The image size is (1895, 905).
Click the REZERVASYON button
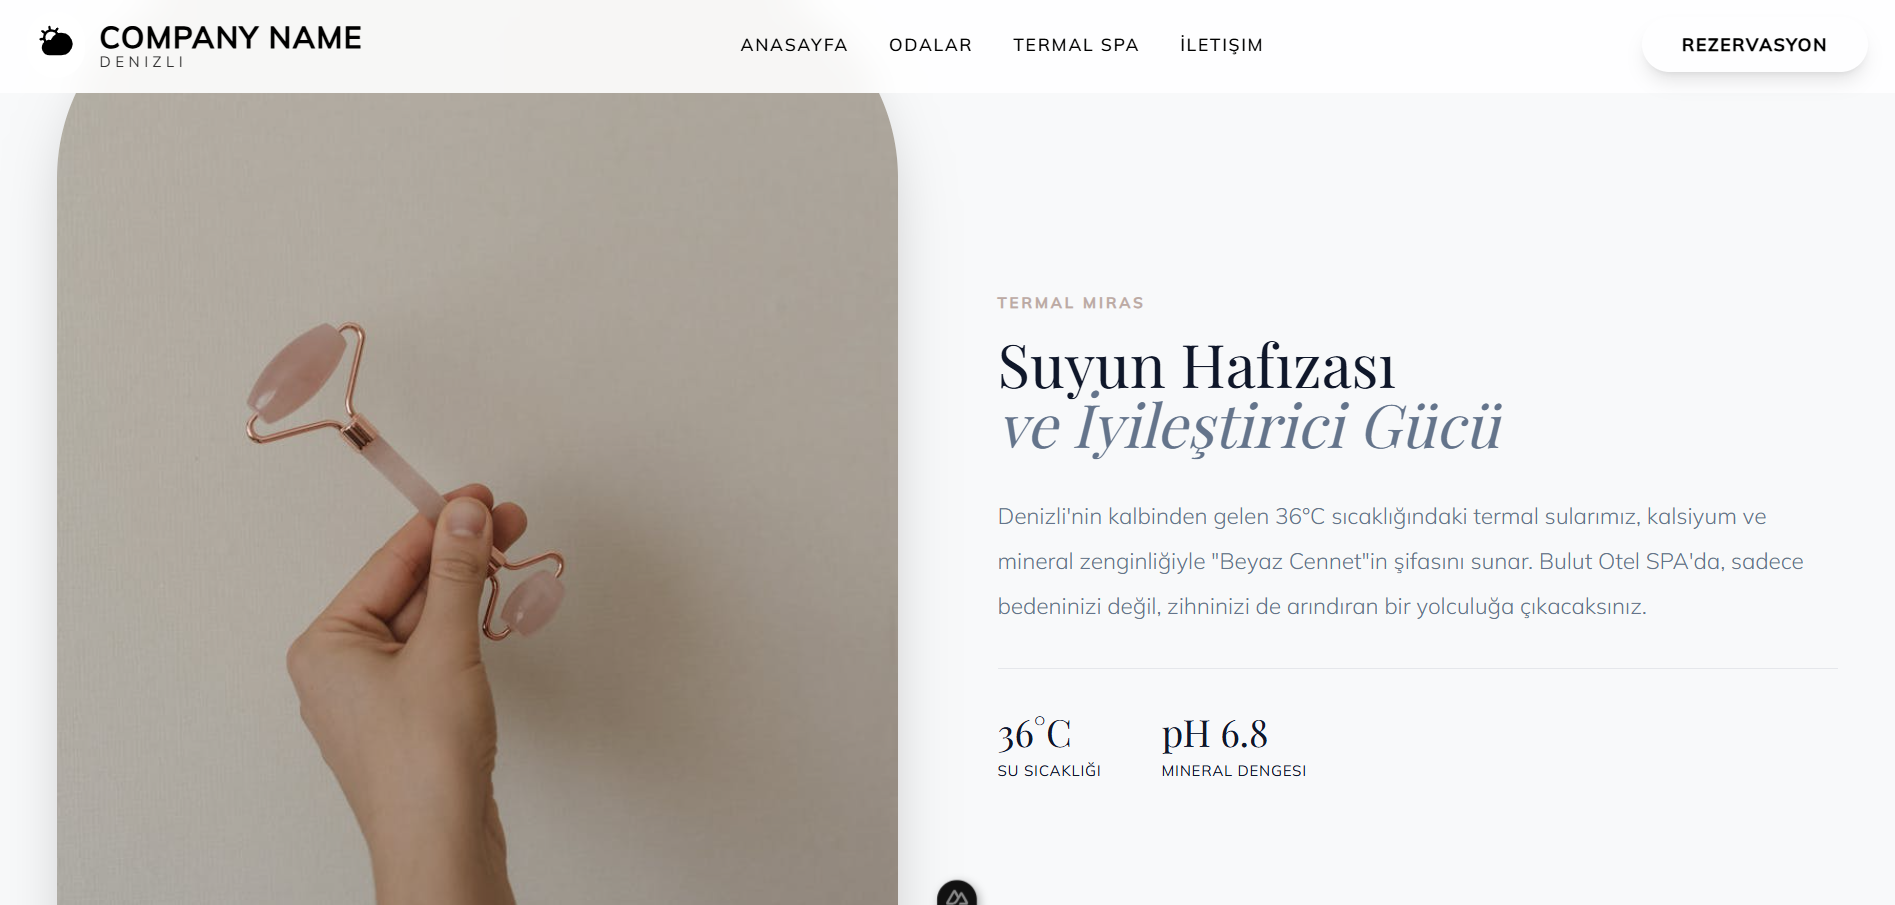point(1754,45)
